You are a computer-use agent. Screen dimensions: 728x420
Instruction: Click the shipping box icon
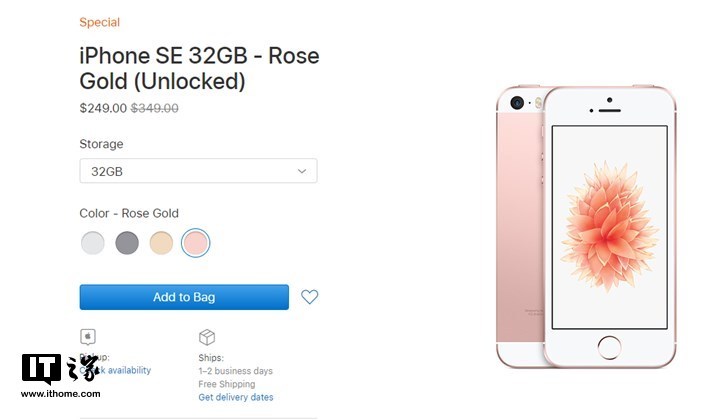(207, 337)
